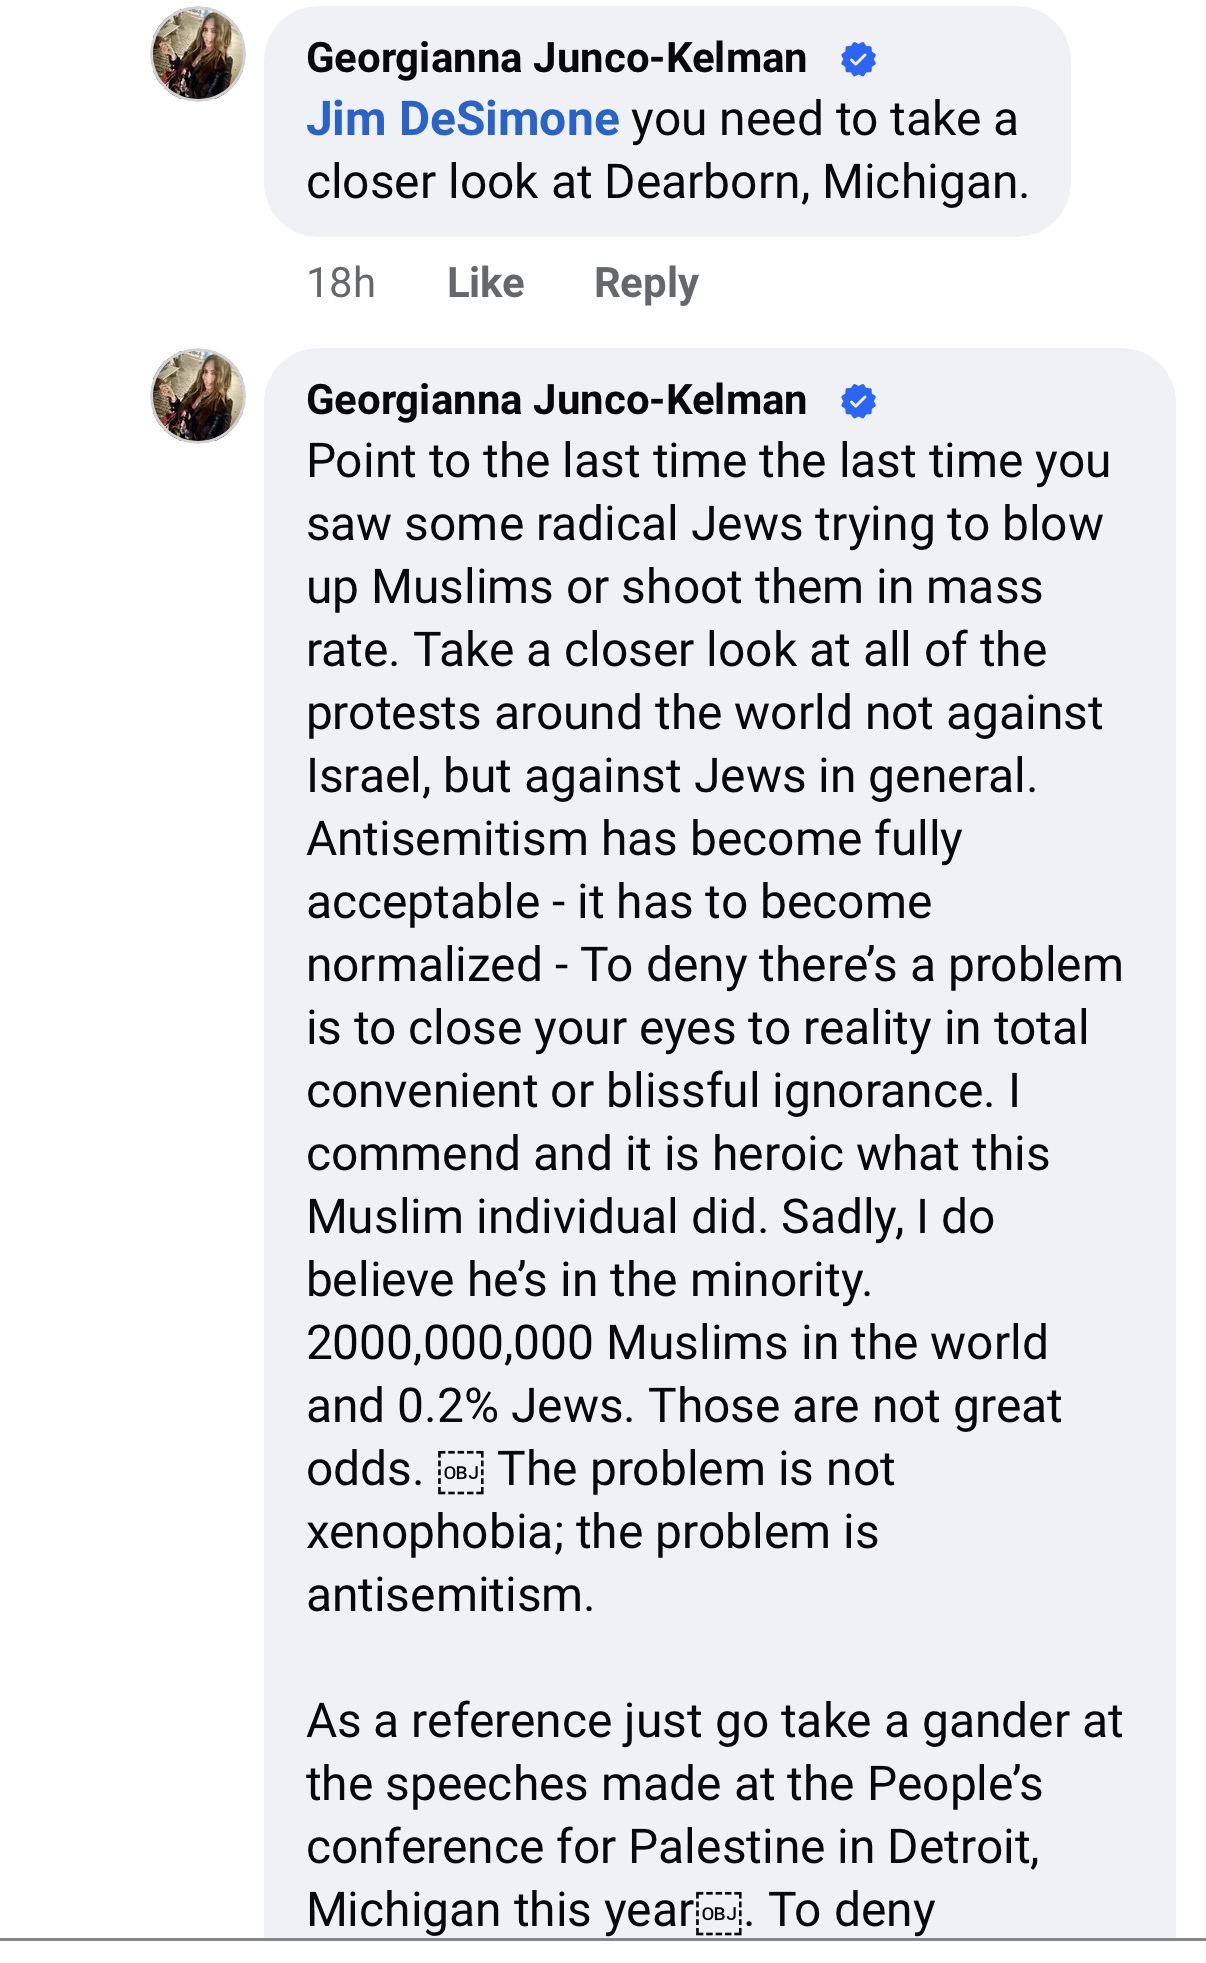Click verified badge on the Dearborn comment
This screenshot has height=1963, width=1206.
tap(859, 59)
